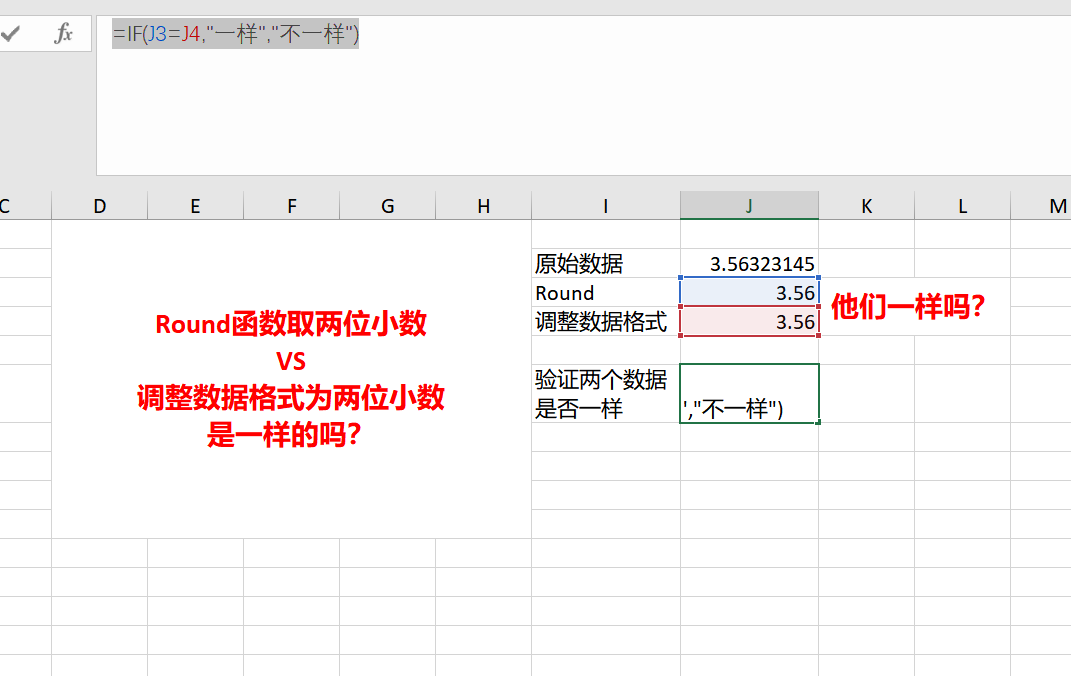Select the blue-highlighted 3.56 Round cell
The image size is (1071, 676).
tap(749, 292)
